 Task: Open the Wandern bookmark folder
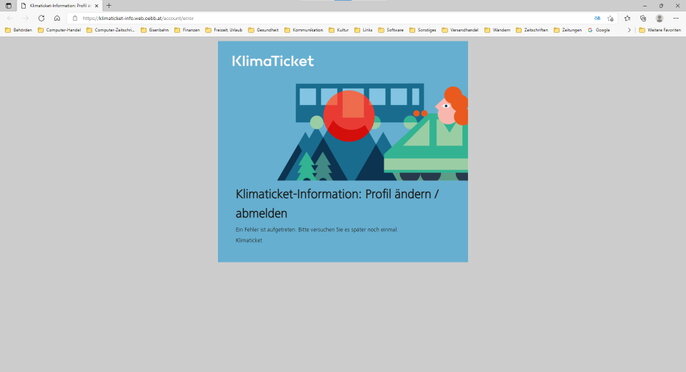pyautogui.click(x=497, y=30)
